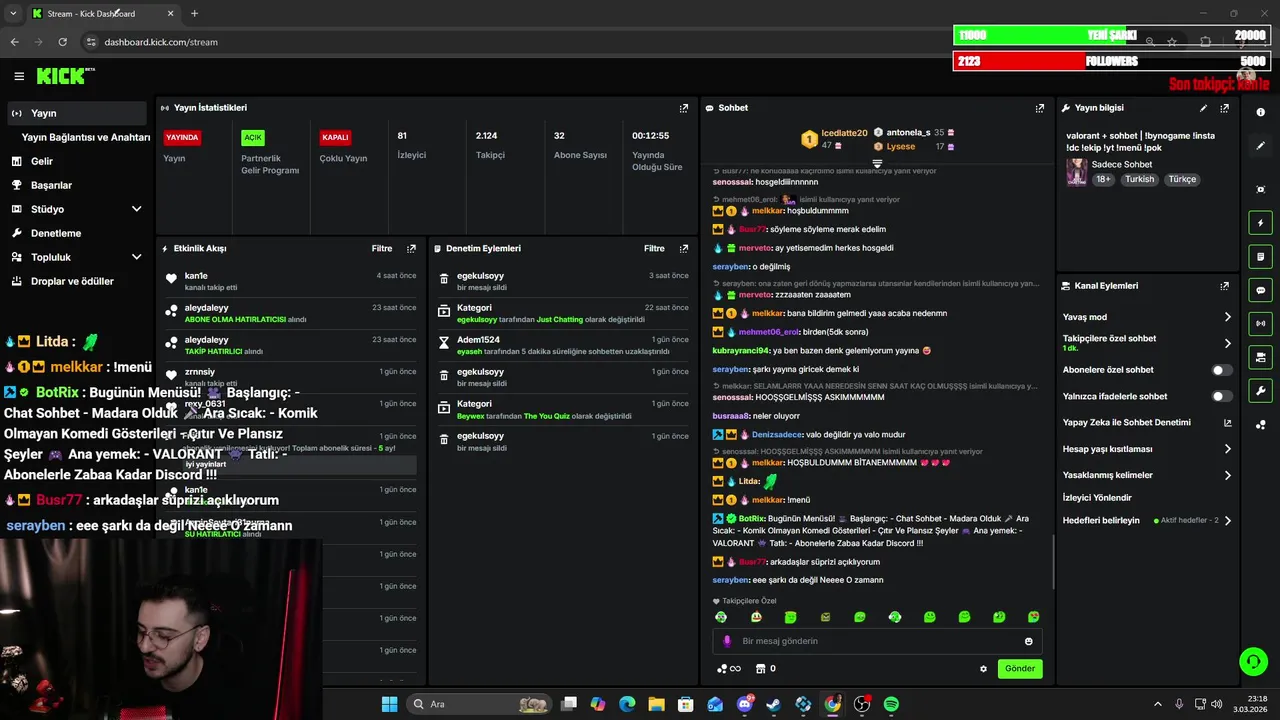Open Yasaklanmış kelimeler options arrow
The image size is (1280, 720).
point(1227,475)
